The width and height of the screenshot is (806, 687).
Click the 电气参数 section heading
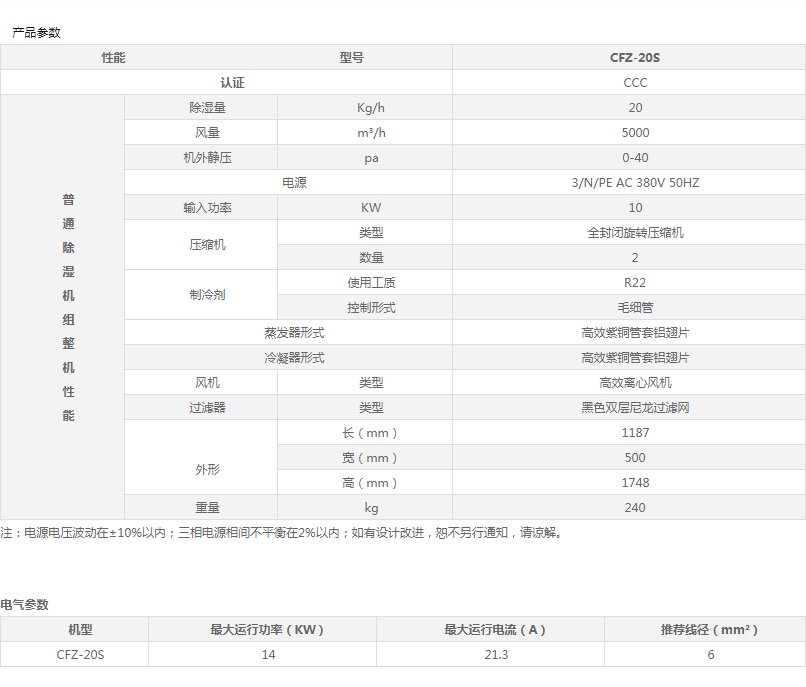tap(25, 604)
